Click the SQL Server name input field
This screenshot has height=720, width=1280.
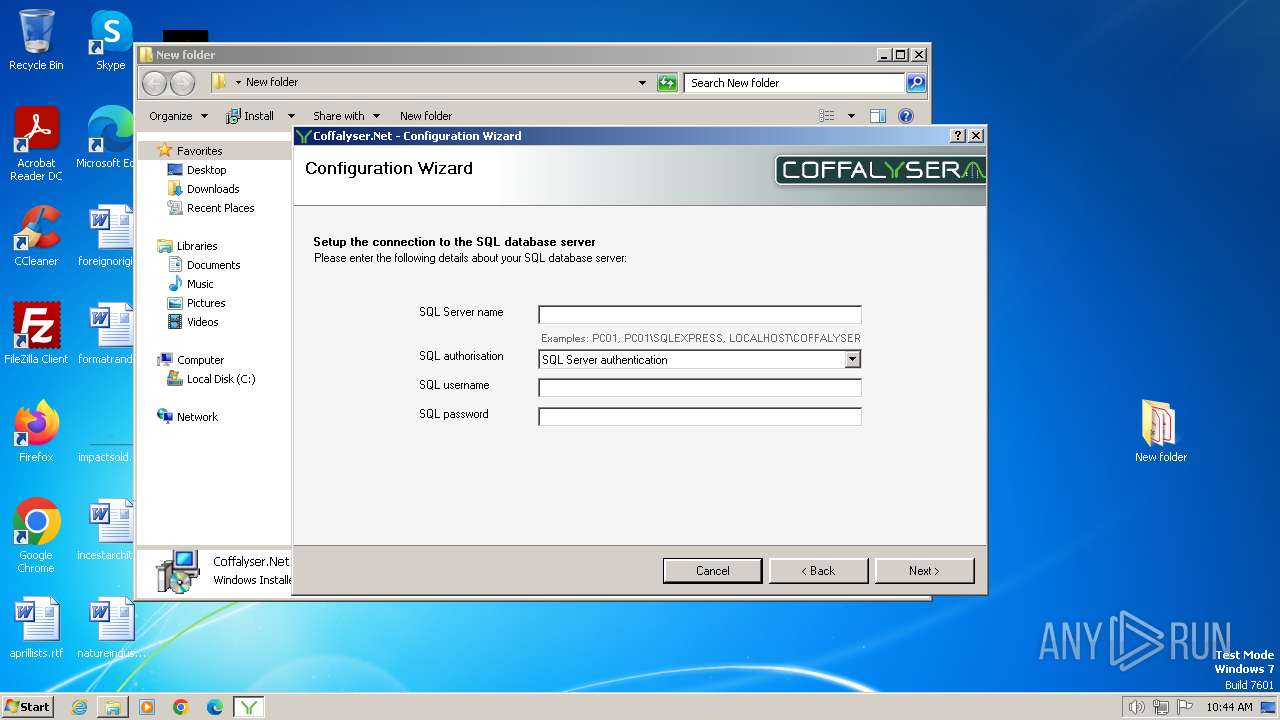coord(699,315)
